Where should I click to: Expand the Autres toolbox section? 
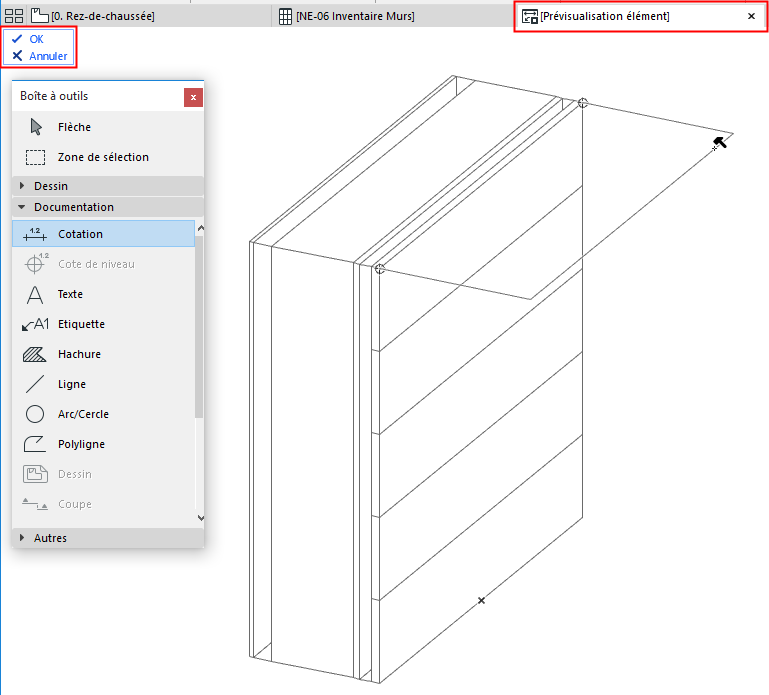pos(108,538)
